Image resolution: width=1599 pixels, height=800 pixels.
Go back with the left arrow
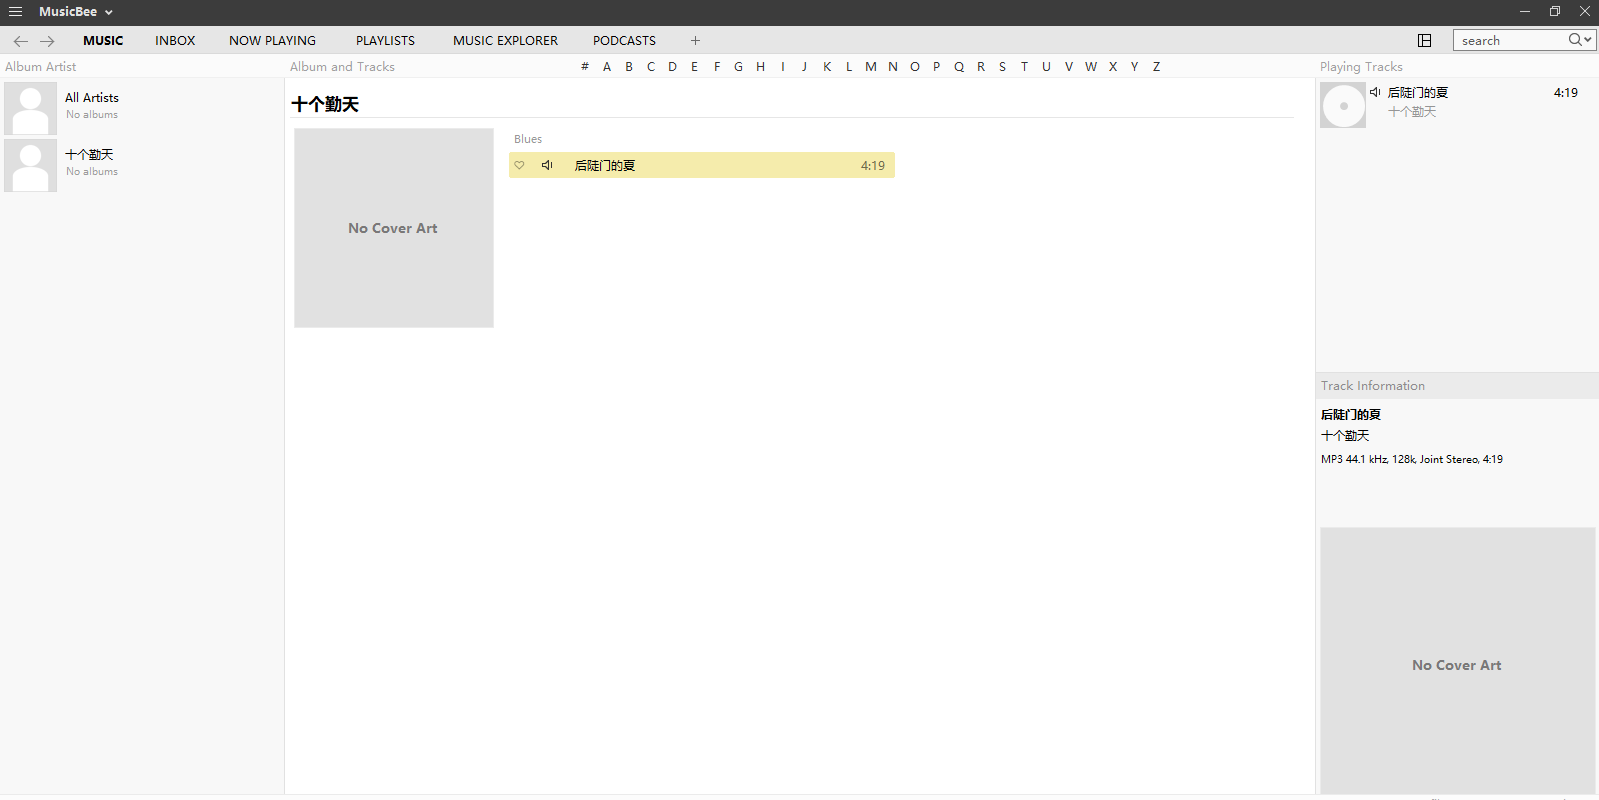pyautogui.click(x=21, y=41)
